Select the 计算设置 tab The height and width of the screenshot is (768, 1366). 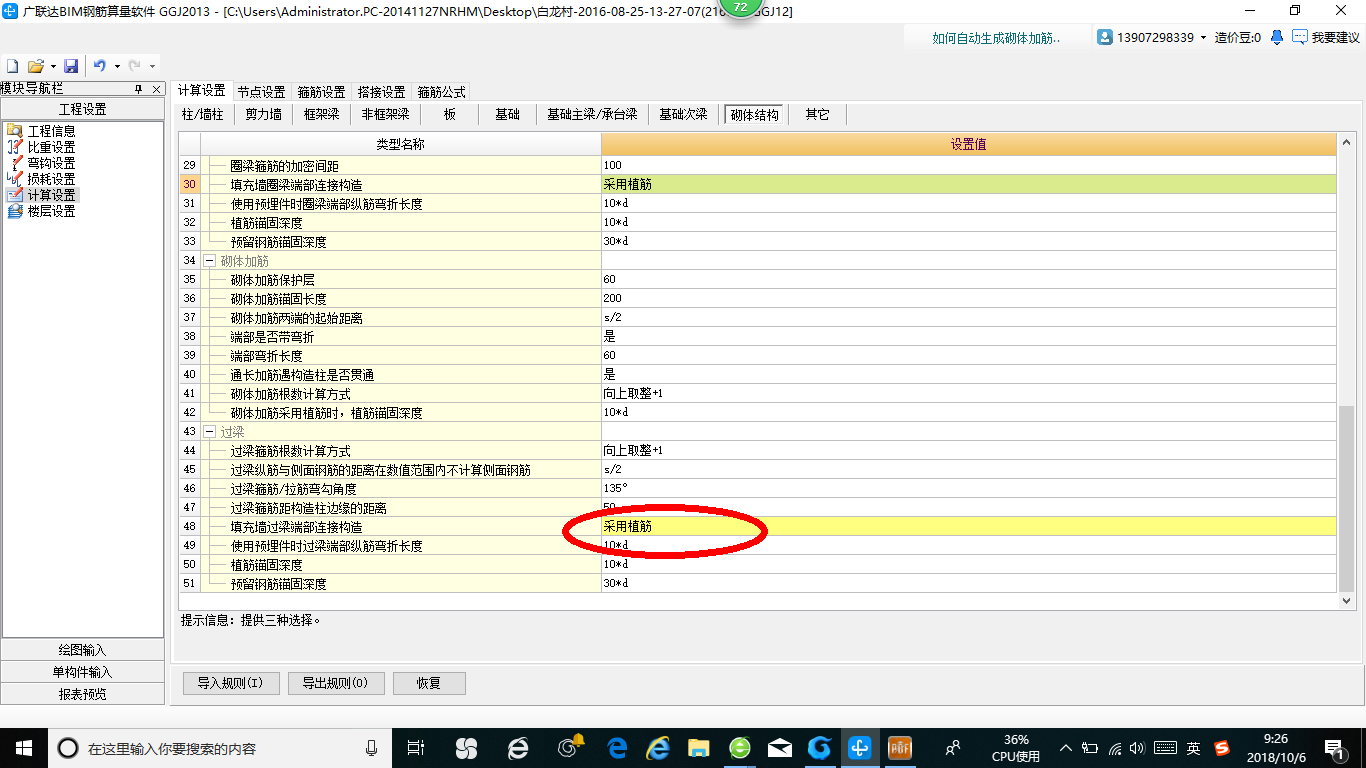pos(201,90)
